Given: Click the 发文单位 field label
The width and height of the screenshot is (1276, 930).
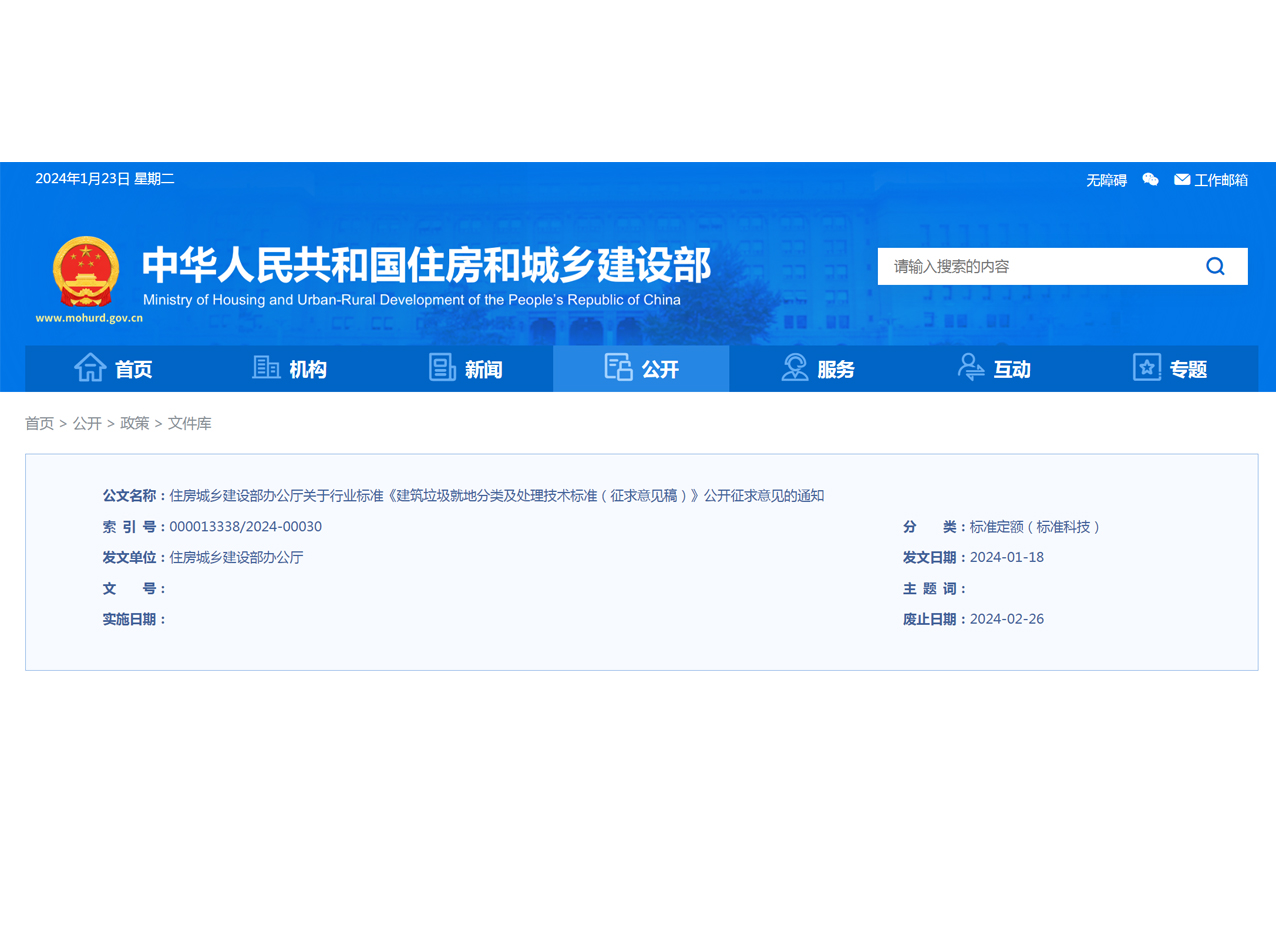Looking at the screenshot, I should point(135,558).
